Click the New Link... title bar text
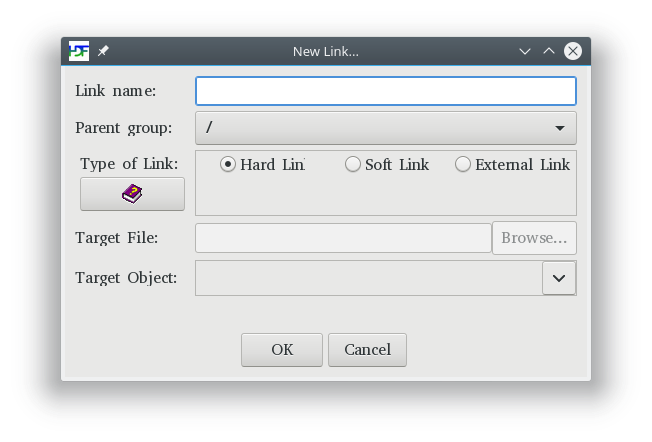This screenshot has width=652, height=442. pos(326,52)
